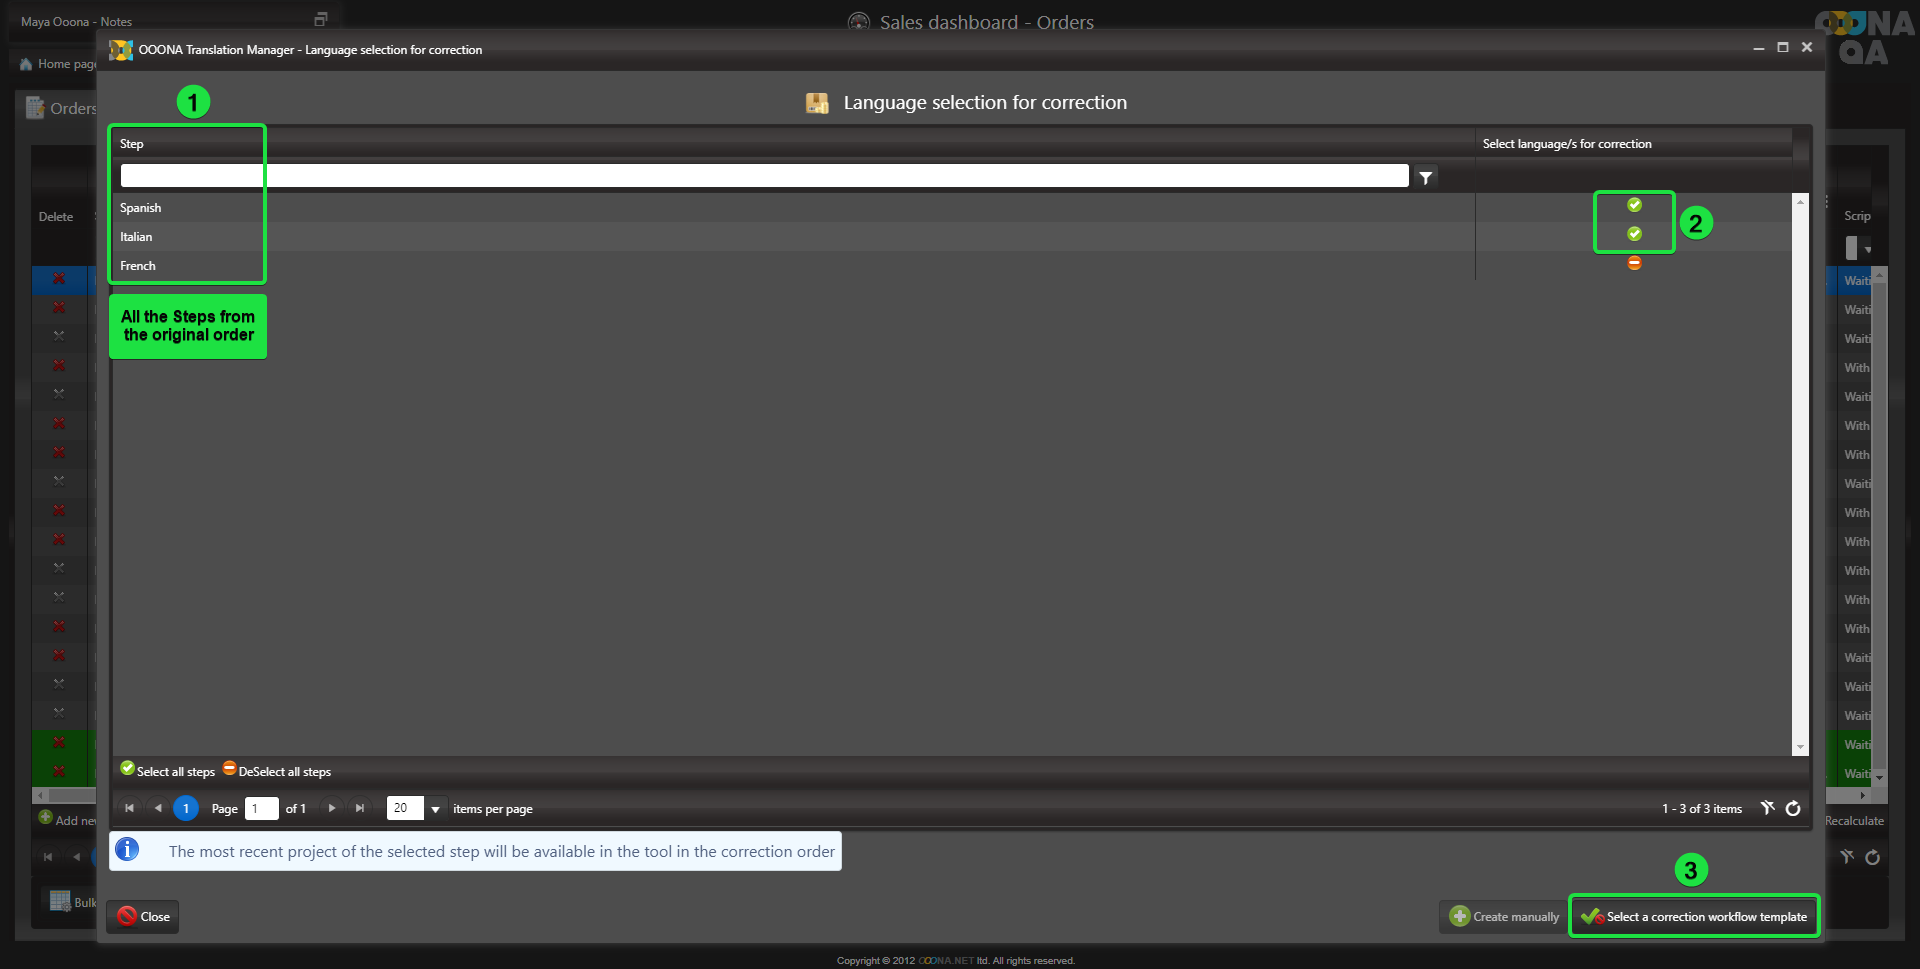Open the items per page dropdown
This screenshot has height=969, width=1920.
[x=435, y=809]
